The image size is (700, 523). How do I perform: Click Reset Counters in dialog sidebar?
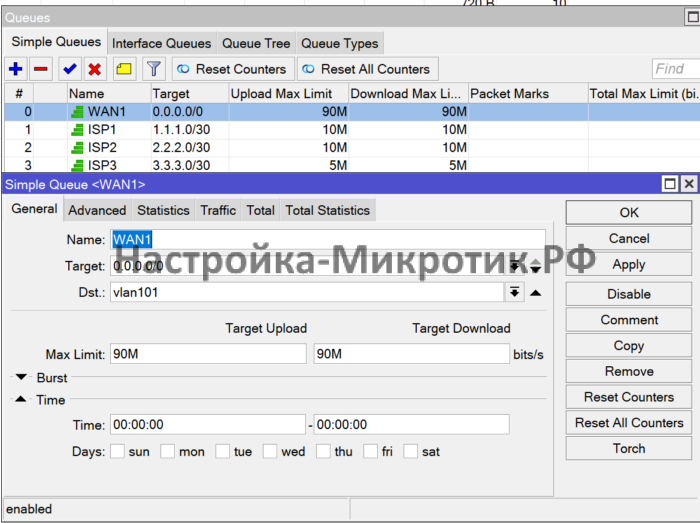[629, 397]
